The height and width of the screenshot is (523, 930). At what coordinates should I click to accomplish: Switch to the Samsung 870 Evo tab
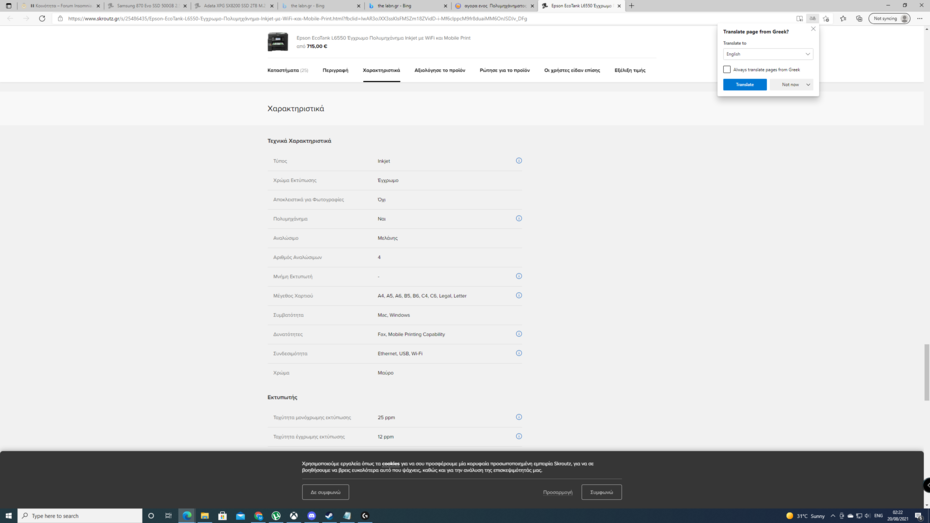pos(146,6)
